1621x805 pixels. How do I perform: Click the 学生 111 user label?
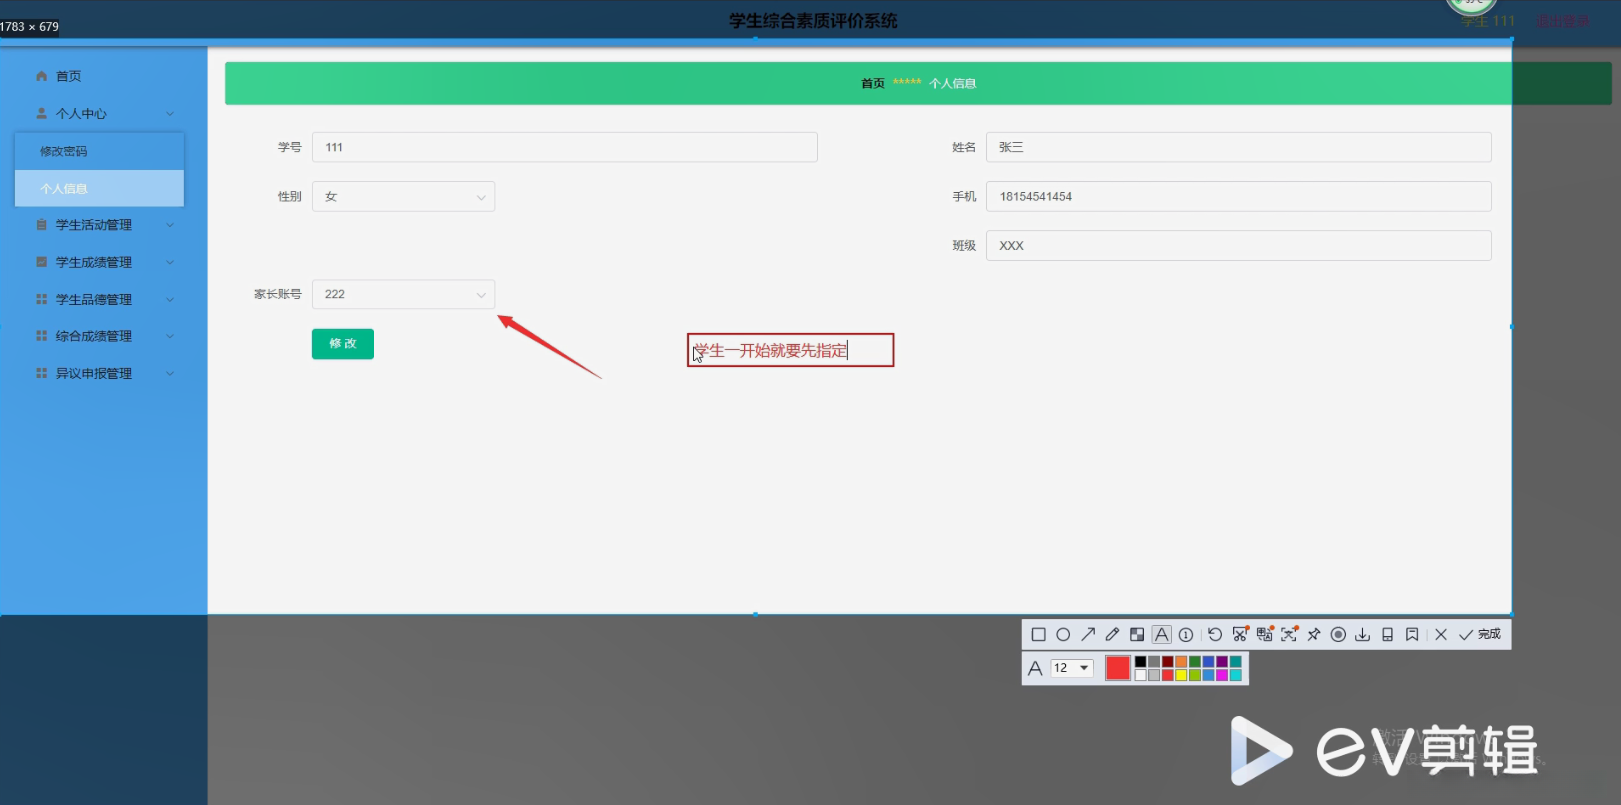pos(1489,21)
